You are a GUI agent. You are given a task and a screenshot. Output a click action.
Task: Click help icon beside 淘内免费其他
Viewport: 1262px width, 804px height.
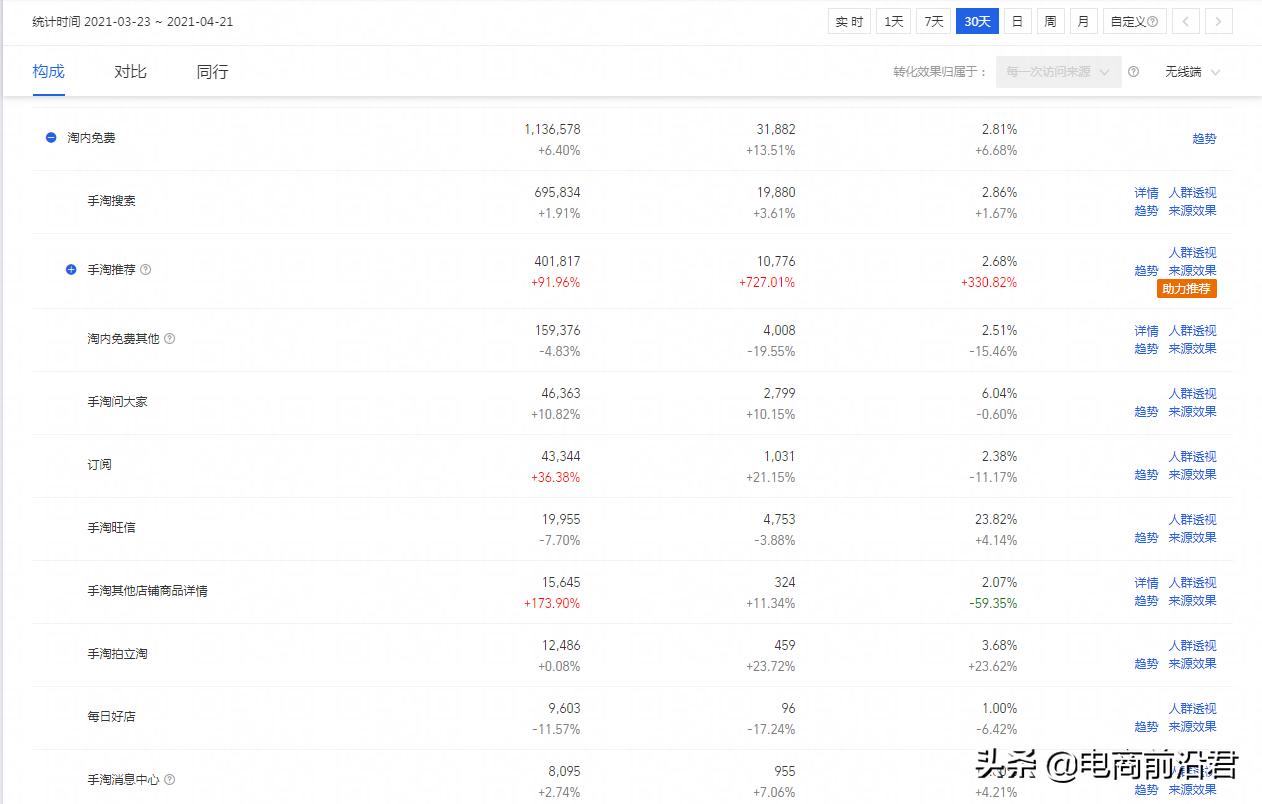pyautogui.click(x=170, y=339)
